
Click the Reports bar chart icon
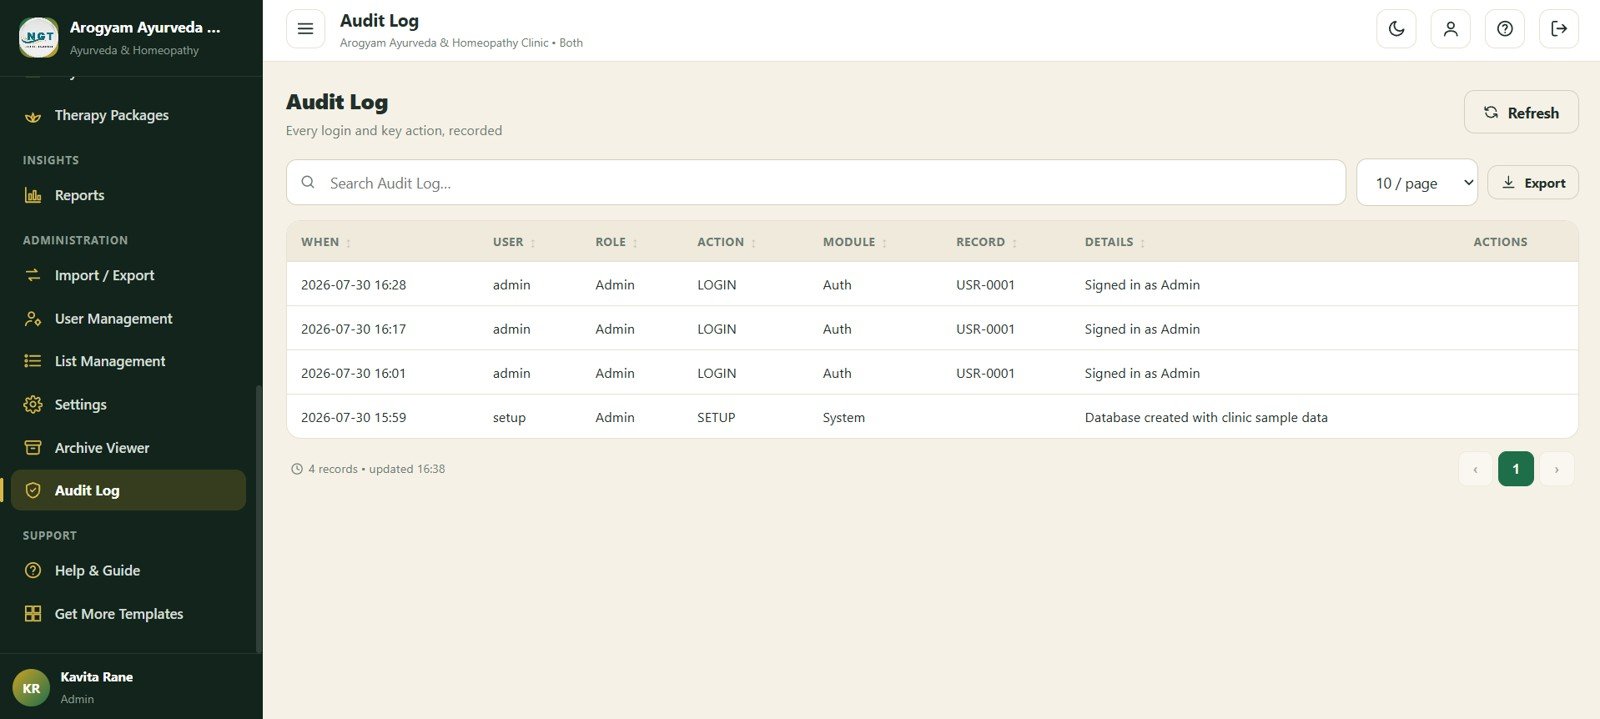pos(33,196)
